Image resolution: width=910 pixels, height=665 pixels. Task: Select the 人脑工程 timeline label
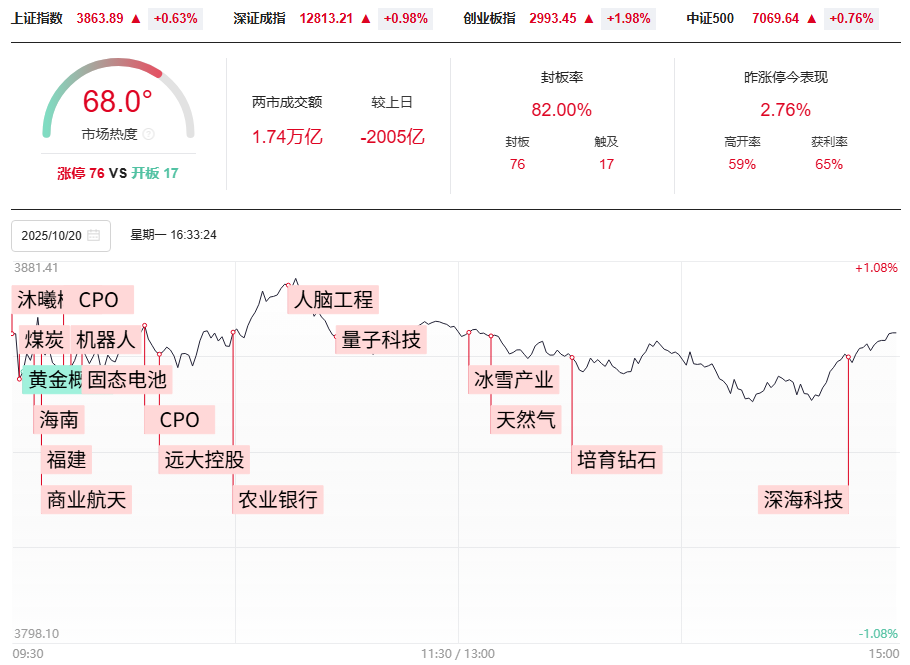click(x=333, y=299)
